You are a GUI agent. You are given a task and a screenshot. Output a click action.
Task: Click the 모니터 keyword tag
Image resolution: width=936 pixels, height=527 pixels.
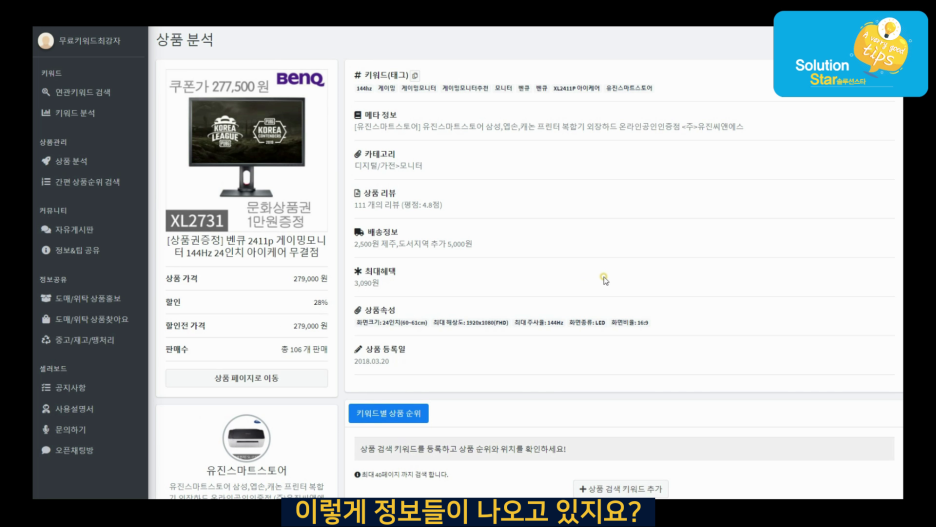point(503,88)
